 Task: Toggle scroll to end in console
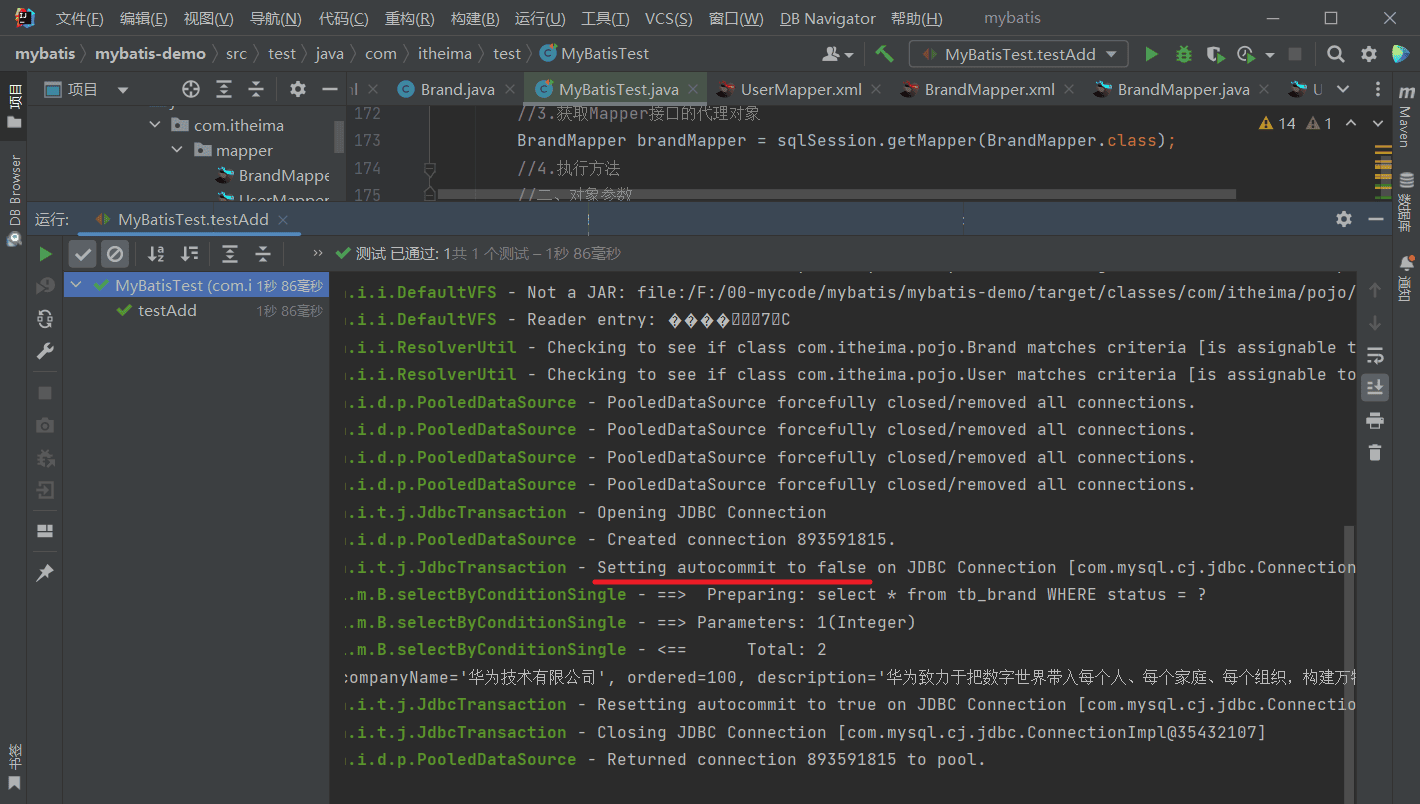pyautogui.click(x=1375, y=387)
